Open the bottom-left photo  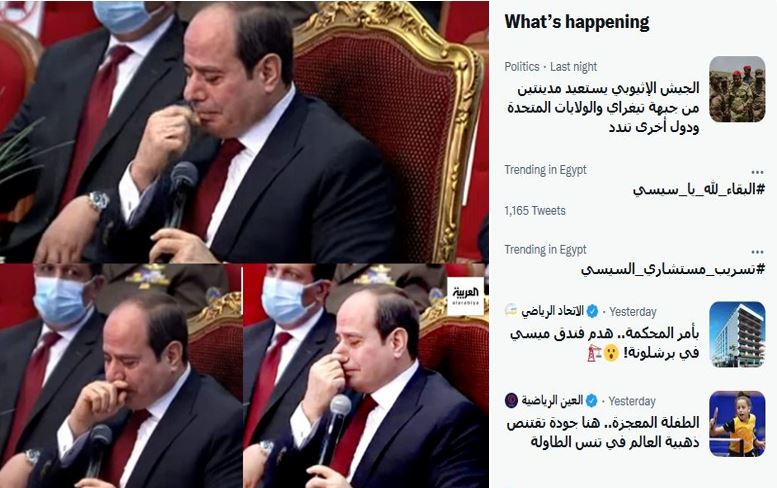121,376
